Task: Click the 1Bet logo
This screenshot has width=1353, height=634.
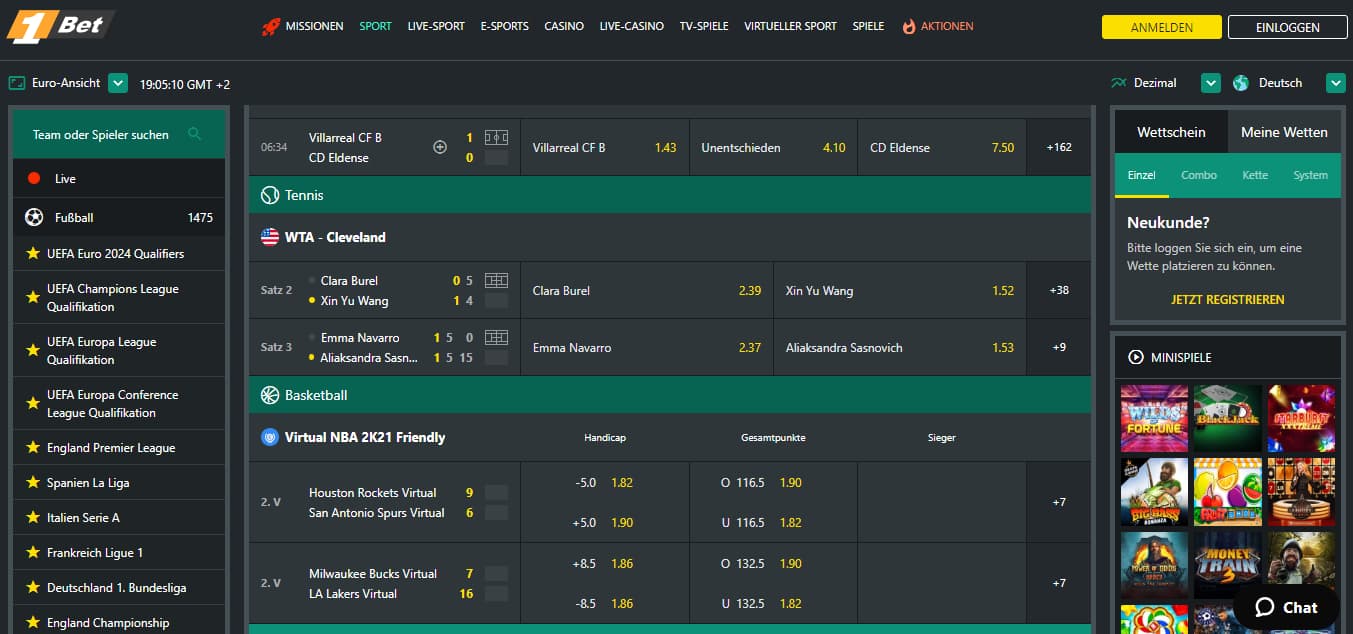Action: (x=60, y=26)
